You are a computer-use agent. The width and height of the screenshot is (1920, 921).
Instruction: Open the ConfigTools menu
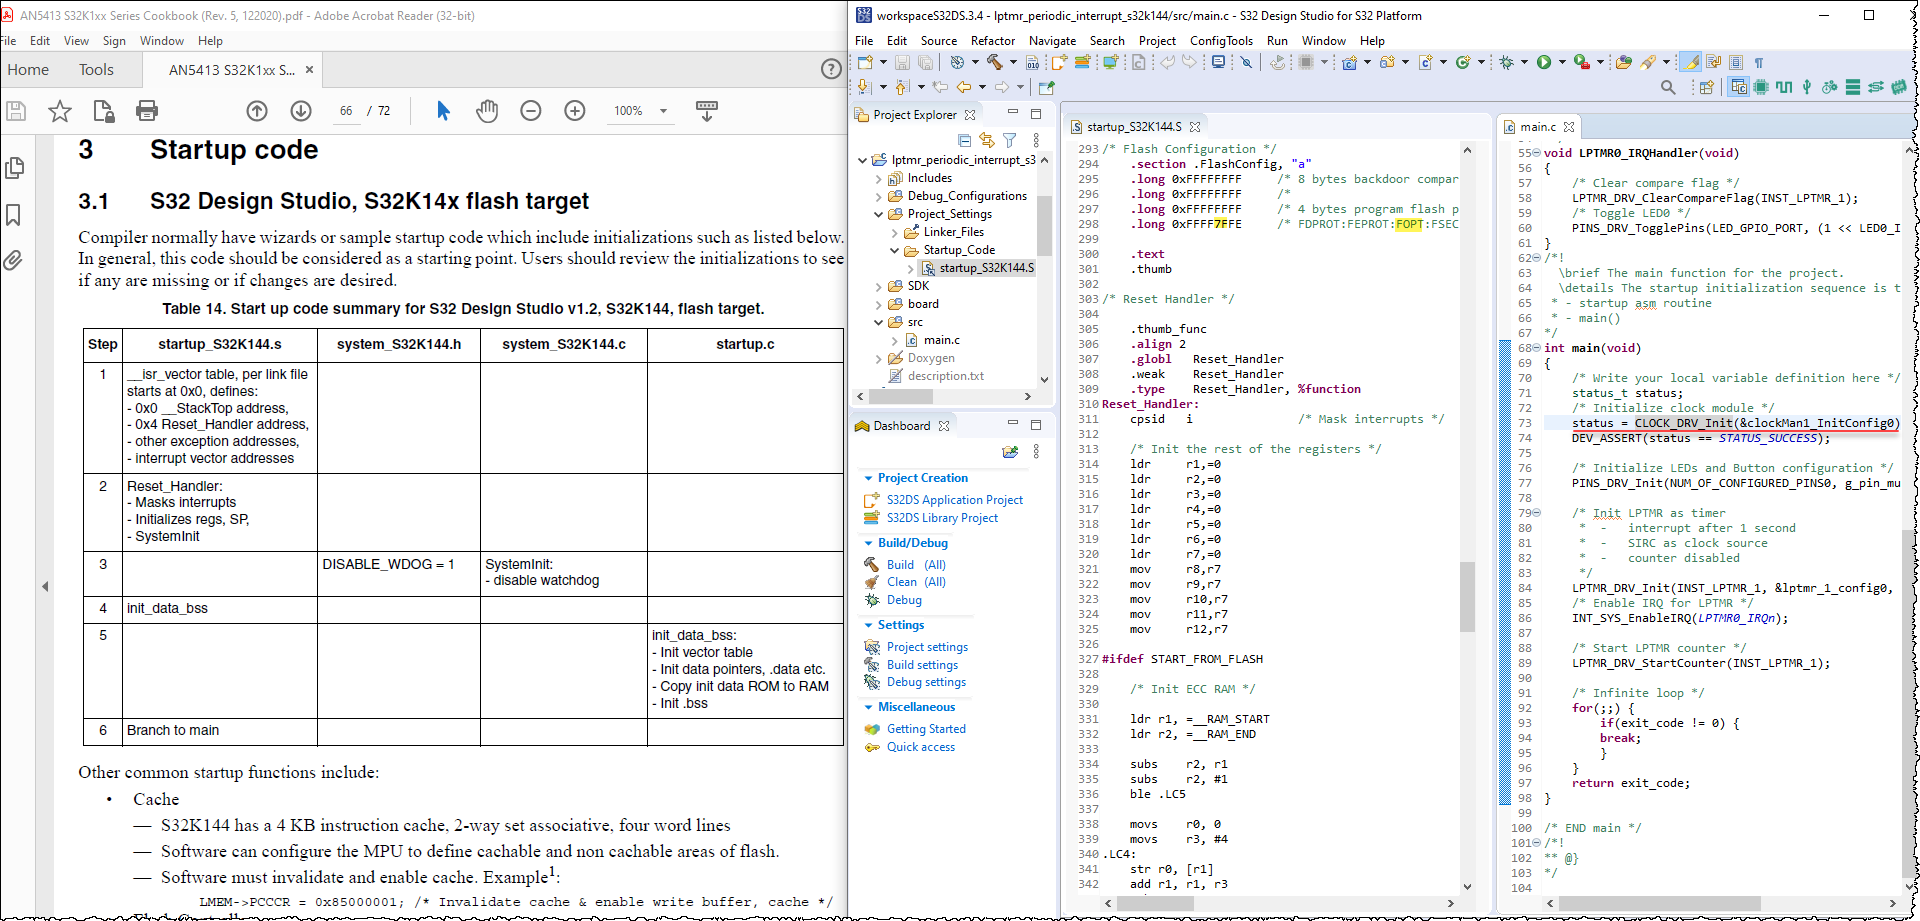coord(1220,41)
